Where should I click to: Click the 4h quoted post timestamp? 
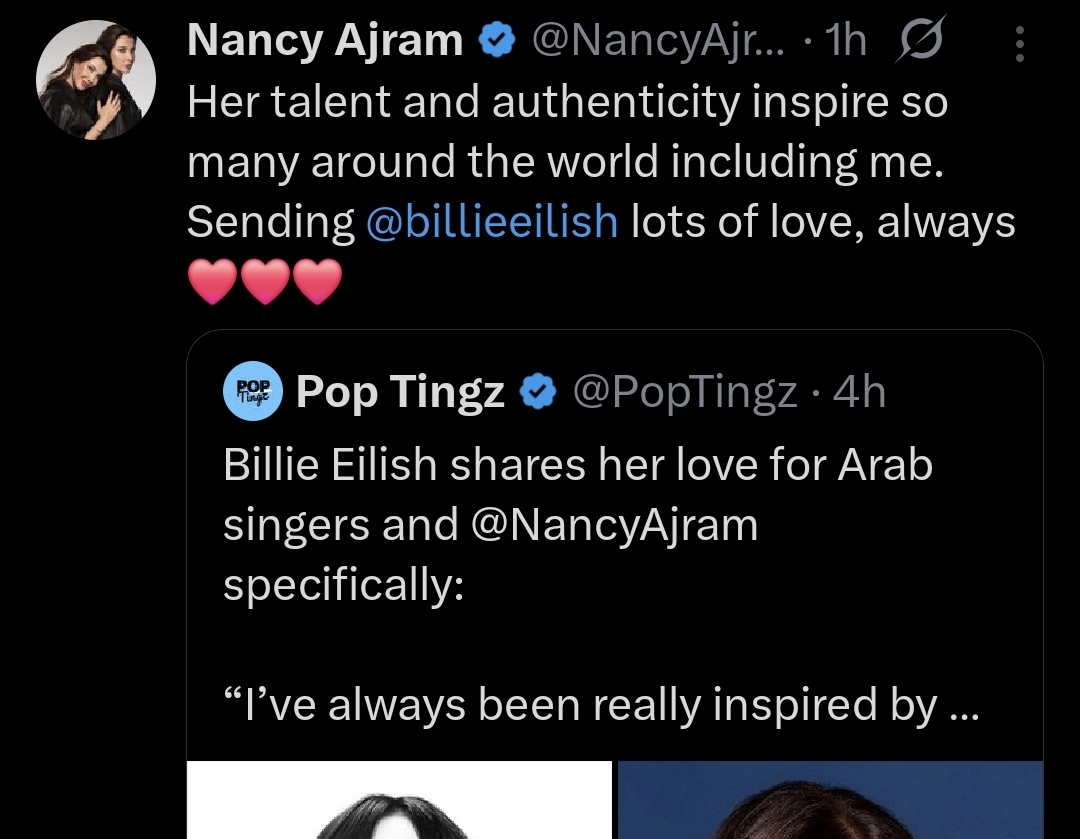pyautogui.click(x=860, y=393)
